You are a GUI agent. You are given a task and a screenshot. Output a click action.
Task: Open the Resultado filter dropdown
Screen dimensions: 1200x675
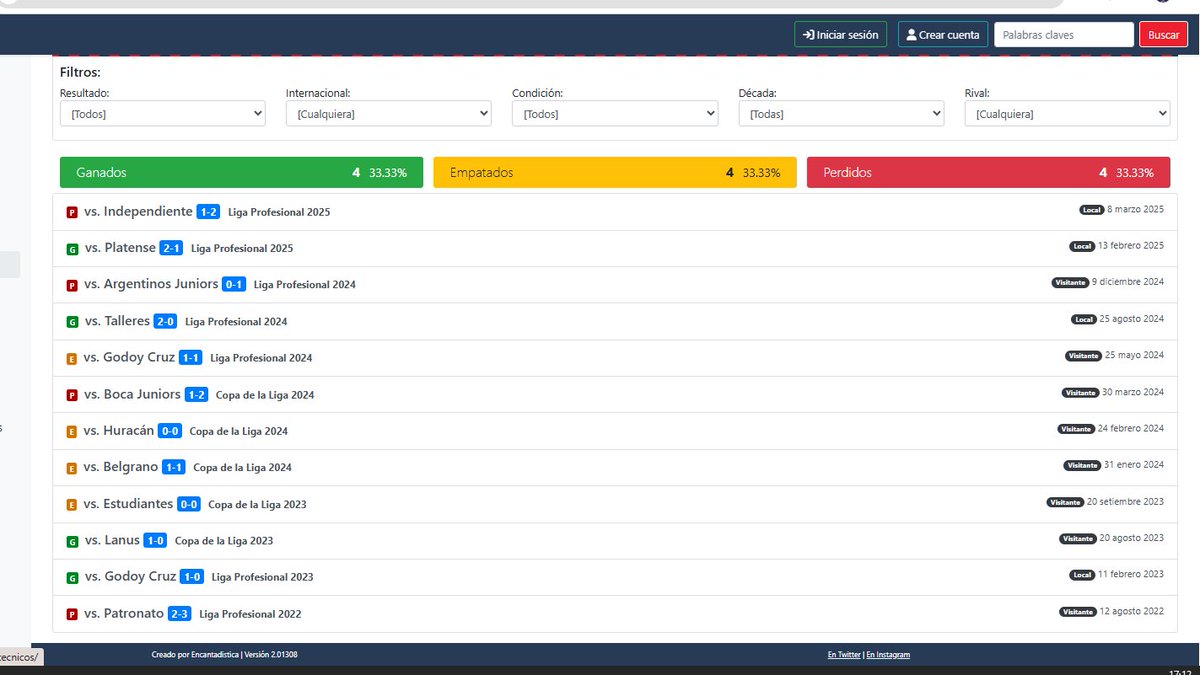tap(162, 114)
